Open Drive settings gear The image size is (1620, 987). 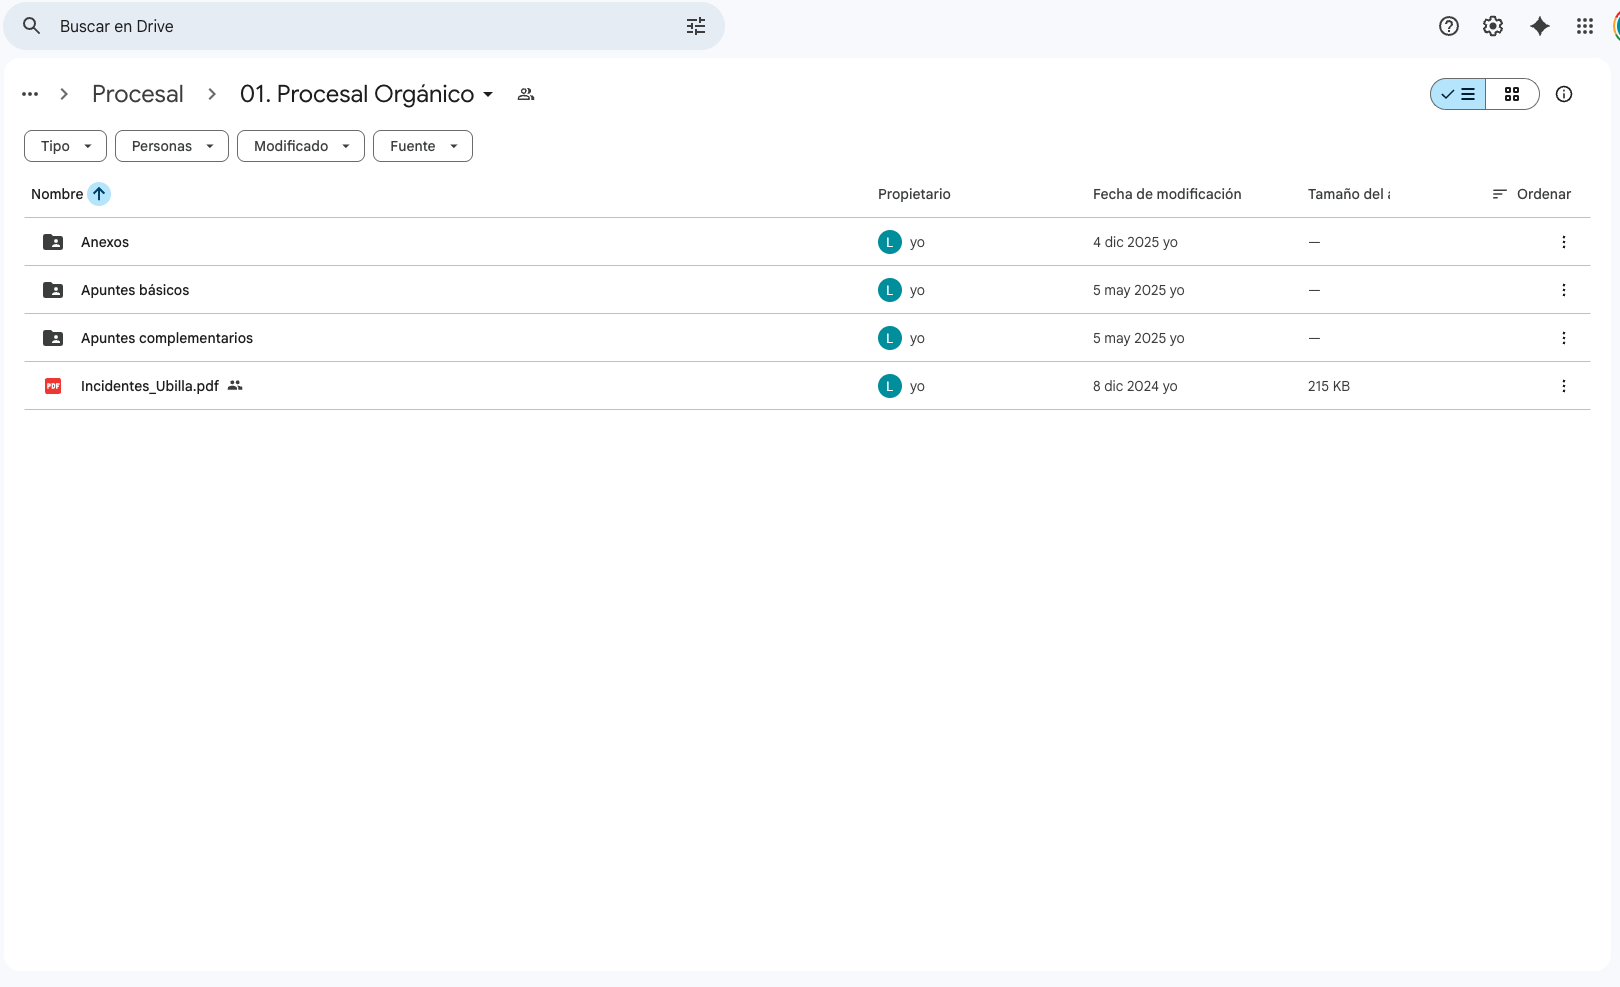point(1492,26)
